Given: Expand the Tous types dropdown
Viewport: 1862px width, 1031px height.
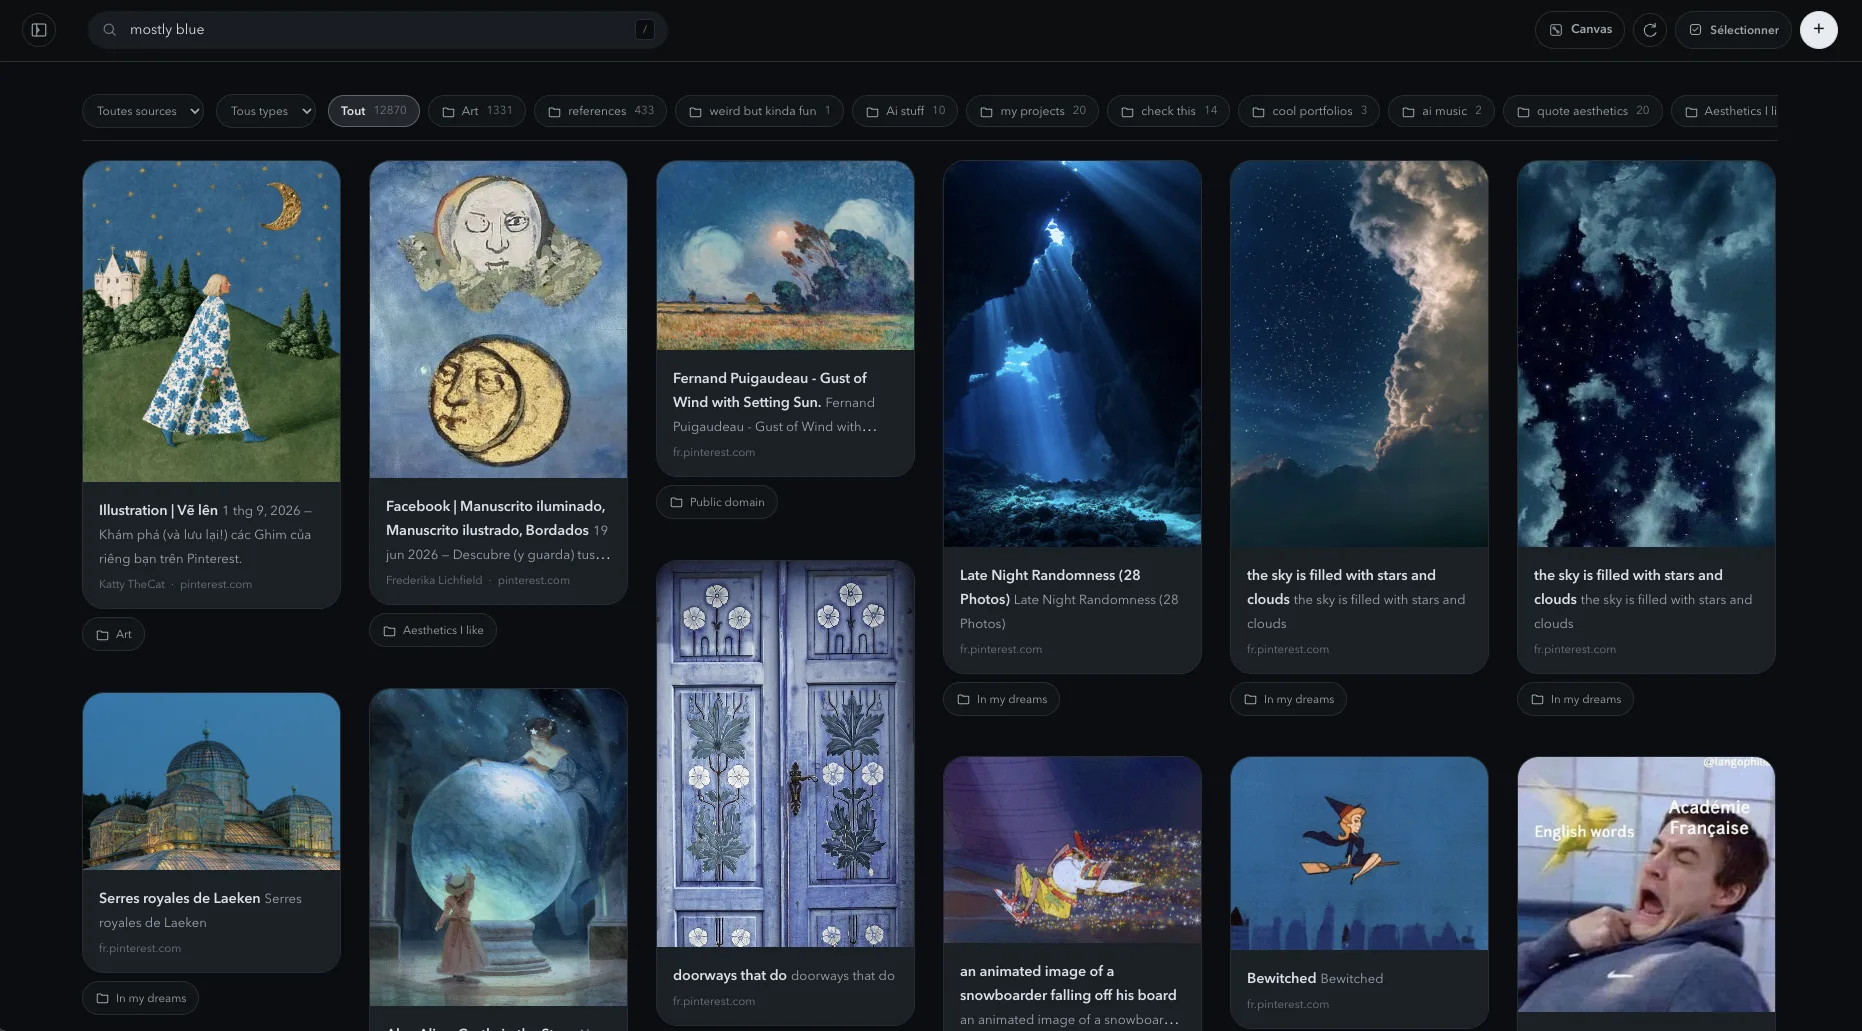Looking at the screenshot, I should (x=266, y=111).
